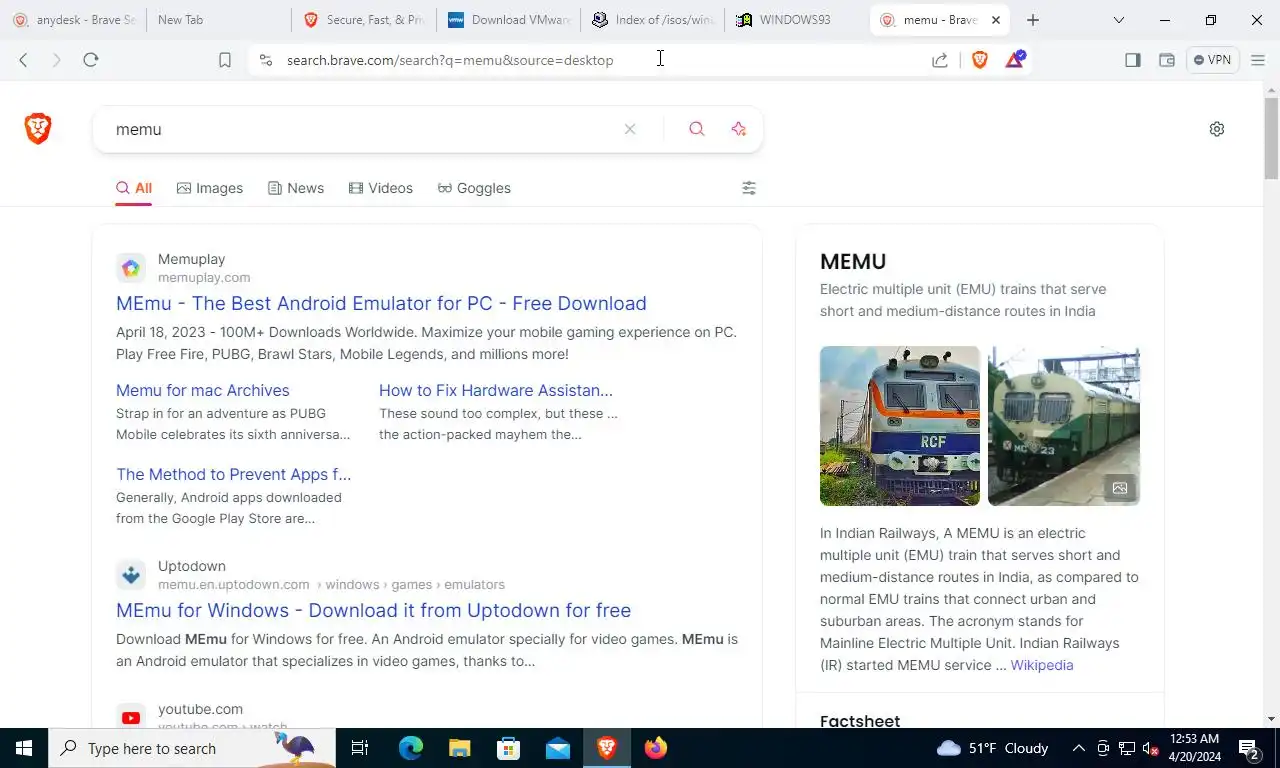The height and width of the screenshot is (768, 1280).
Task: Open MEmu for Windows Uptodown result
Action: [x=373, y=610]
